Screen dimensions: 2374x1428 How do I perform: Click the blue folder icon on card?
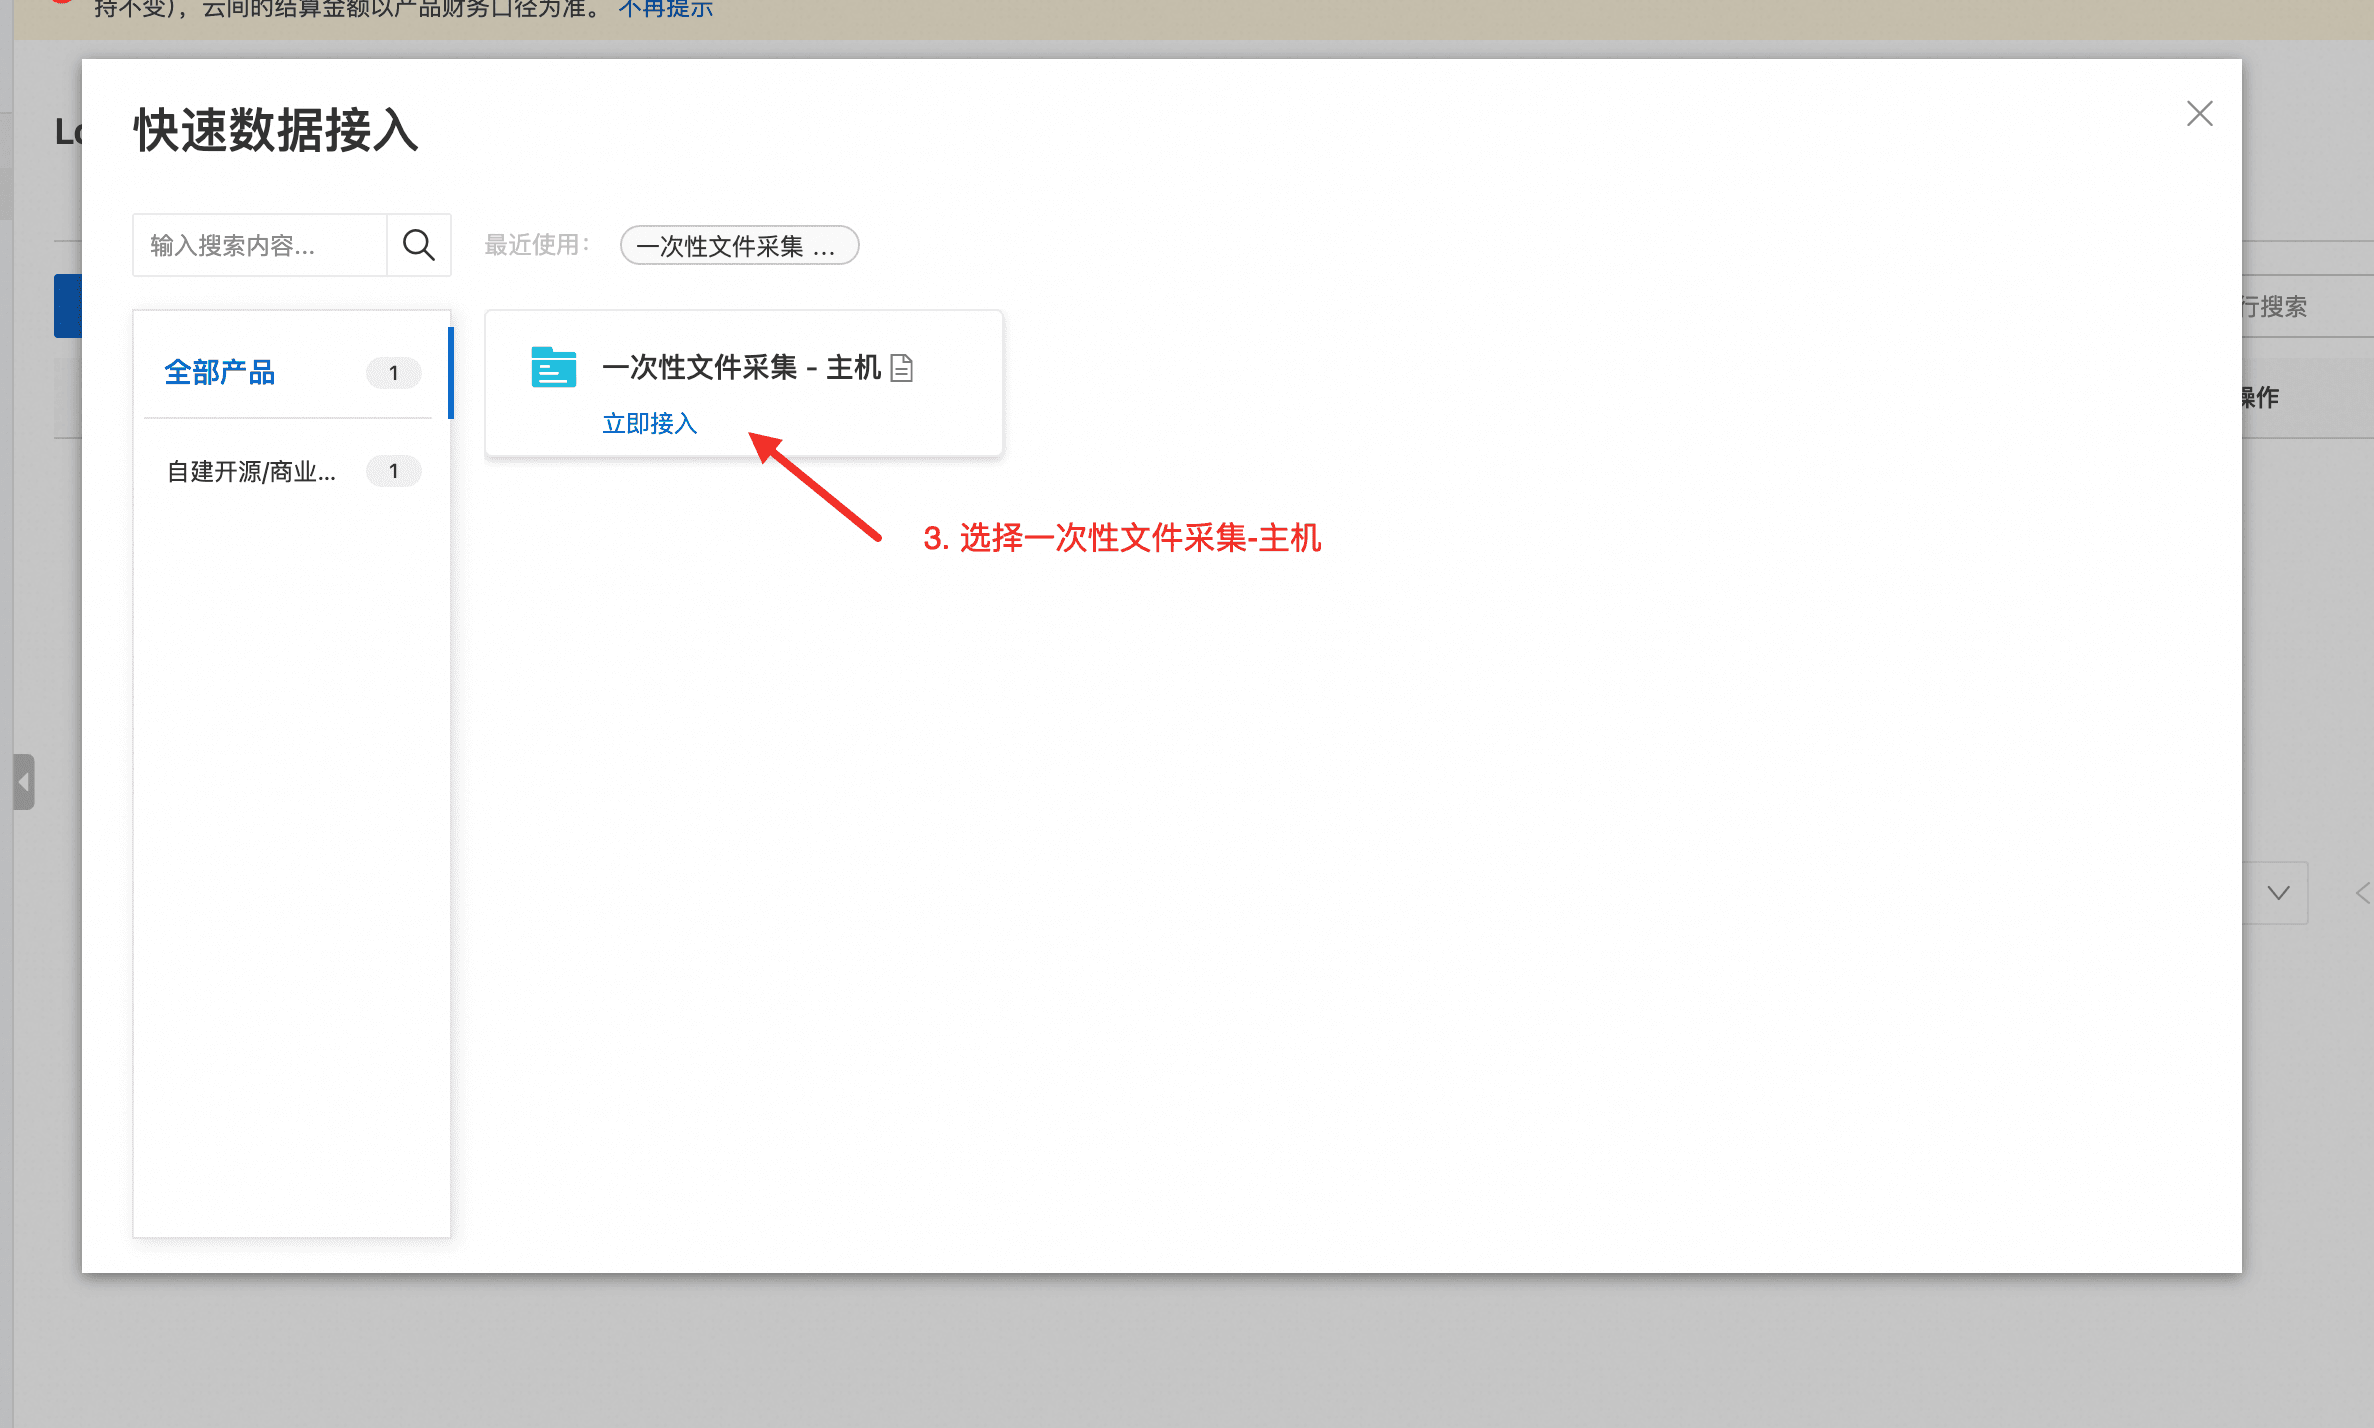tap(553, 367)
